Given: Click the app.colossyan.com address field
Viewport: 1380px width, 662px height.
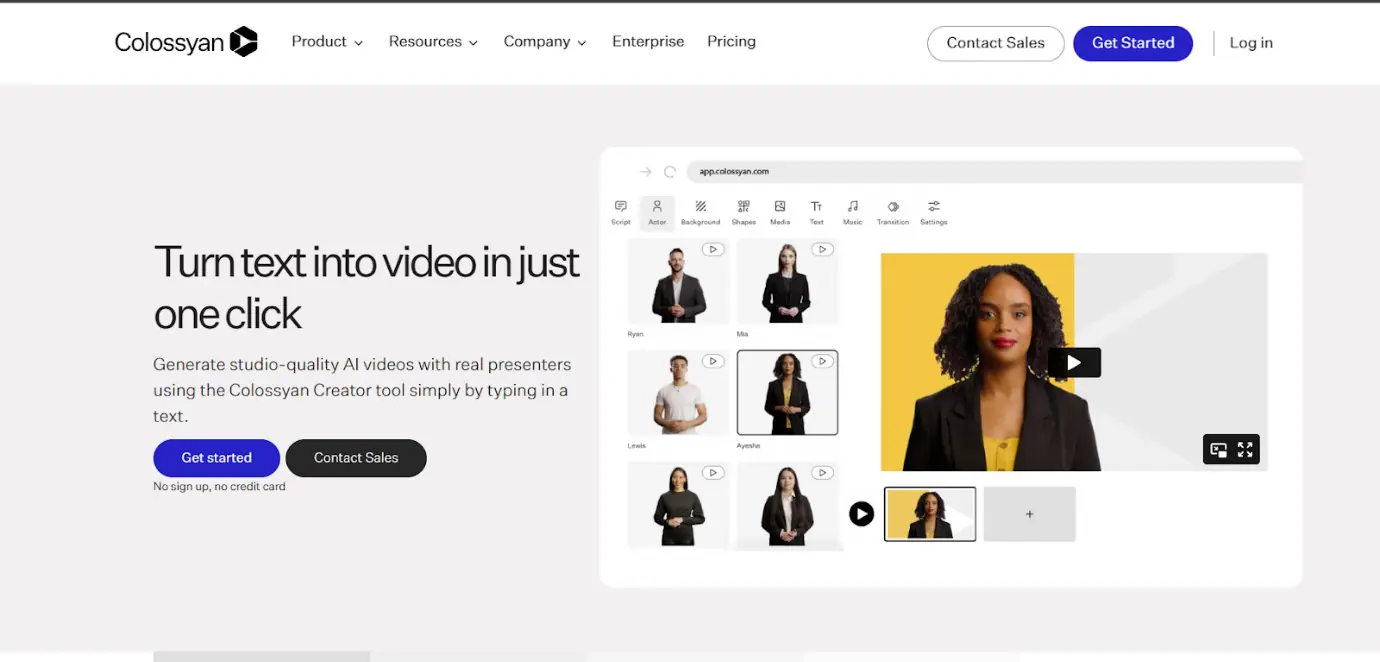Looking at the screenshot, I should click(993, 172).
